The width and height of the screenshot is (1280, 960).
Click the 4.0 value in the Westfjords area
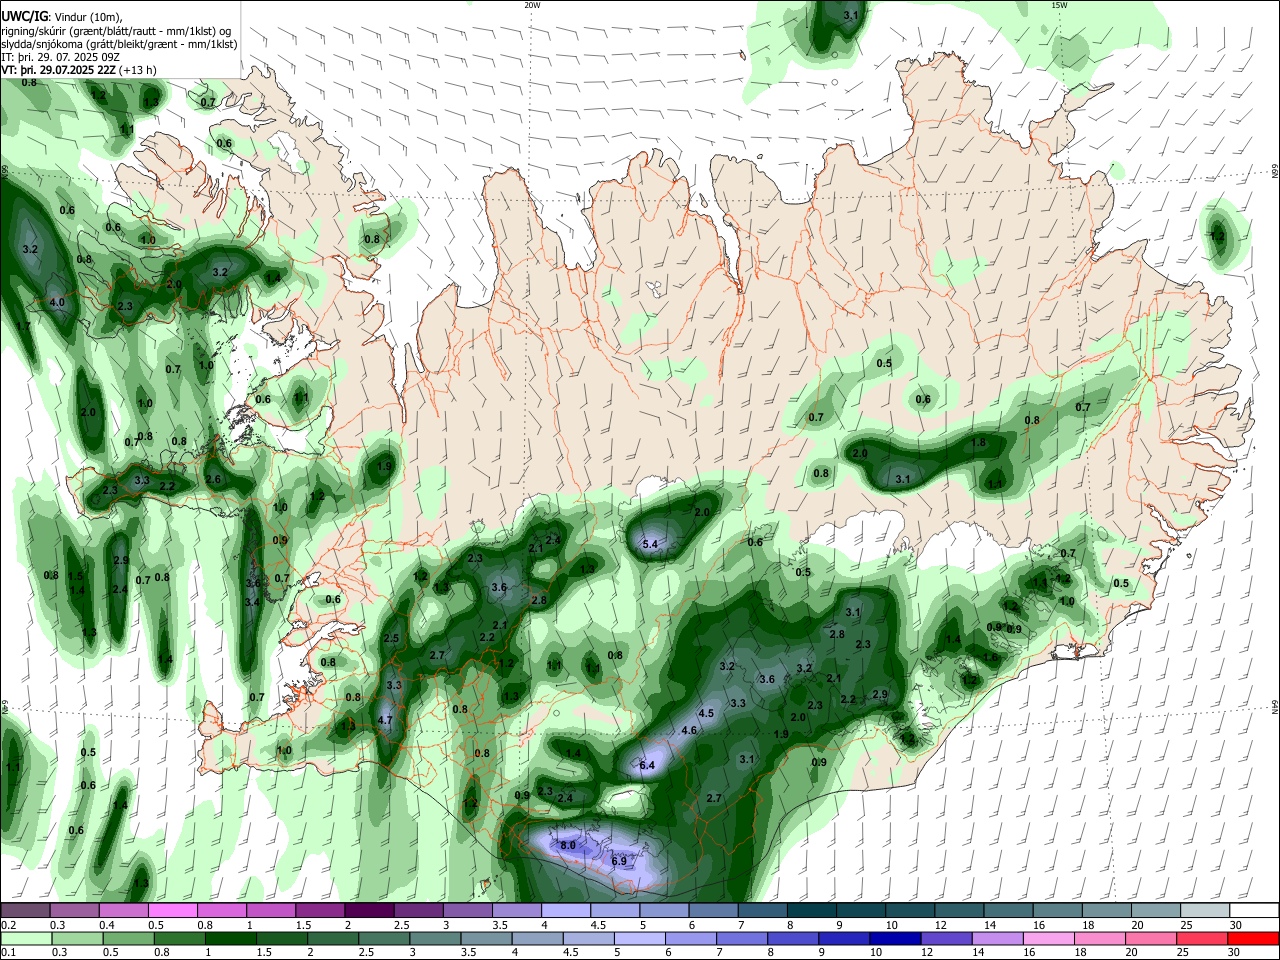(57, 302)
